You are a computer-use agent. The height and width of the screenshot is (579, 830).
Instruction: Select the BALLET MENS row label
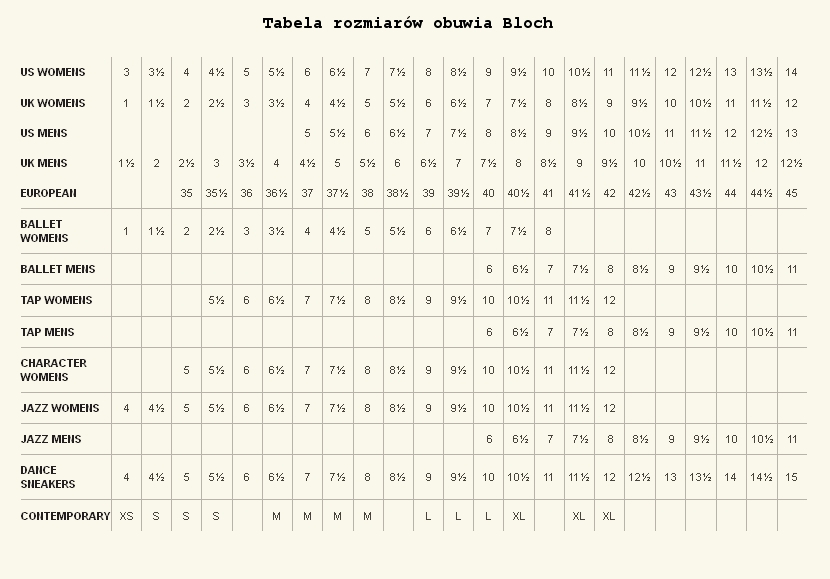(x=58, y=269)
